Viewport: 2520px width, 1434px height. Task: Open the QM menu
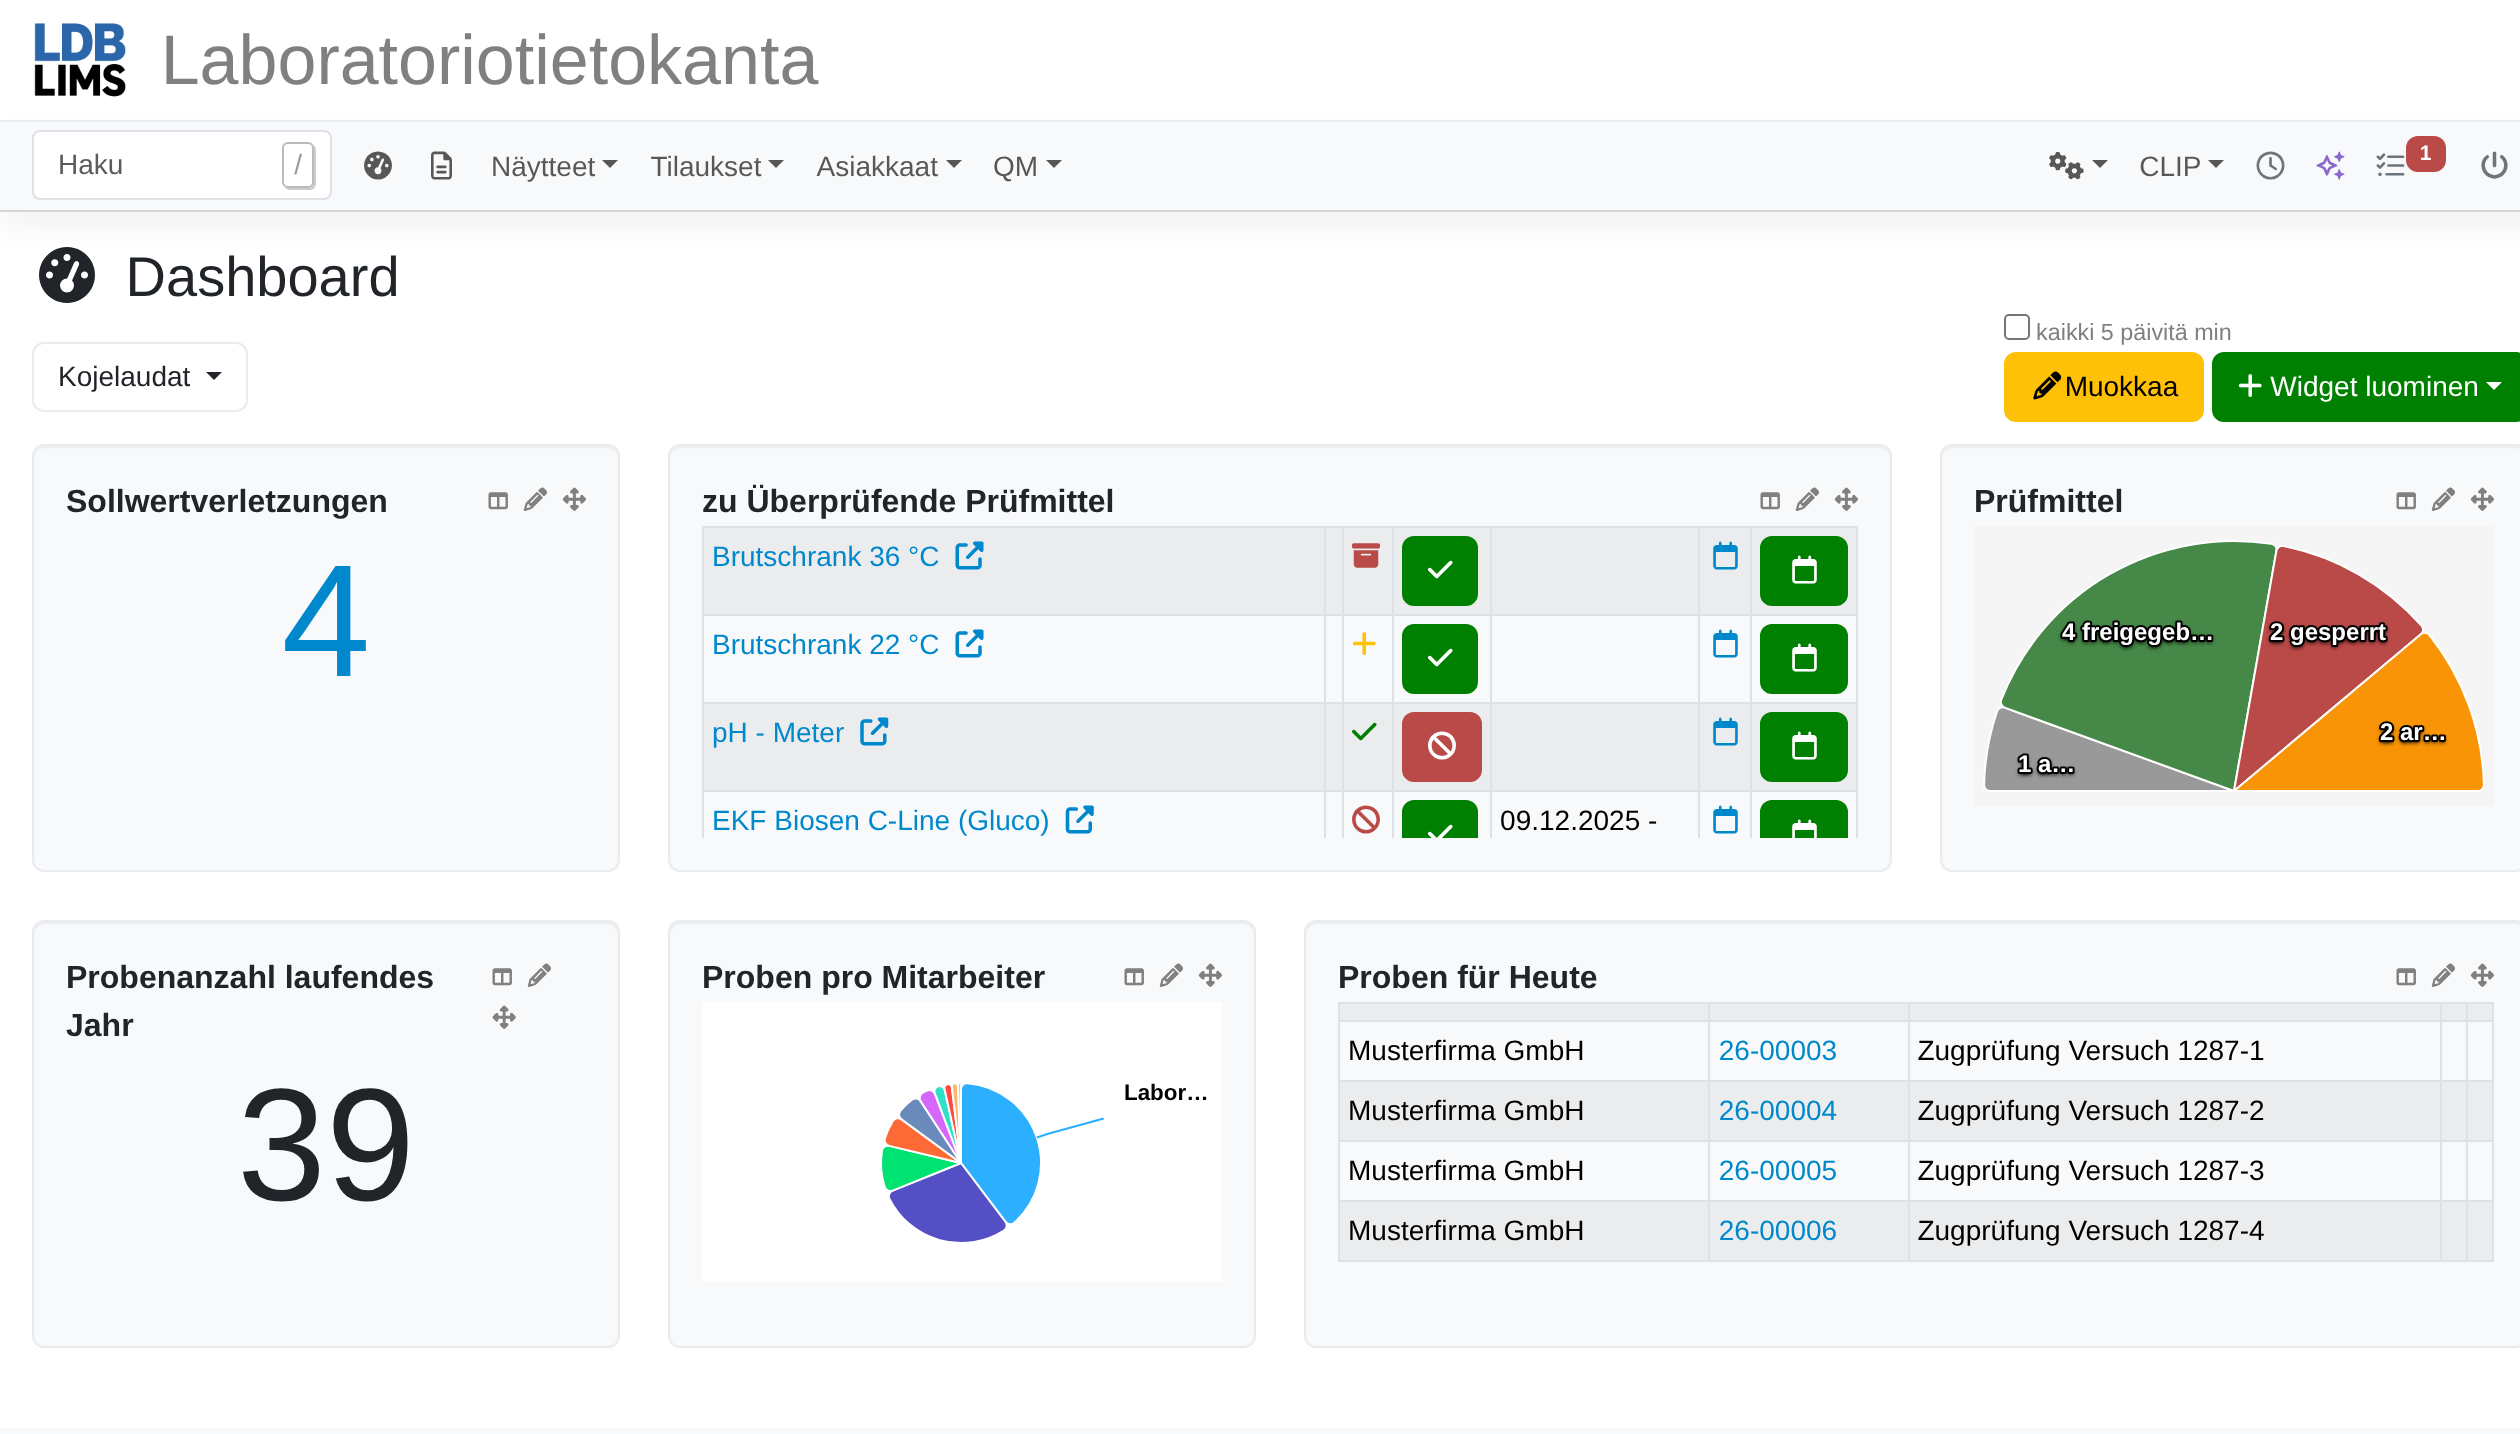point(1027,166)
